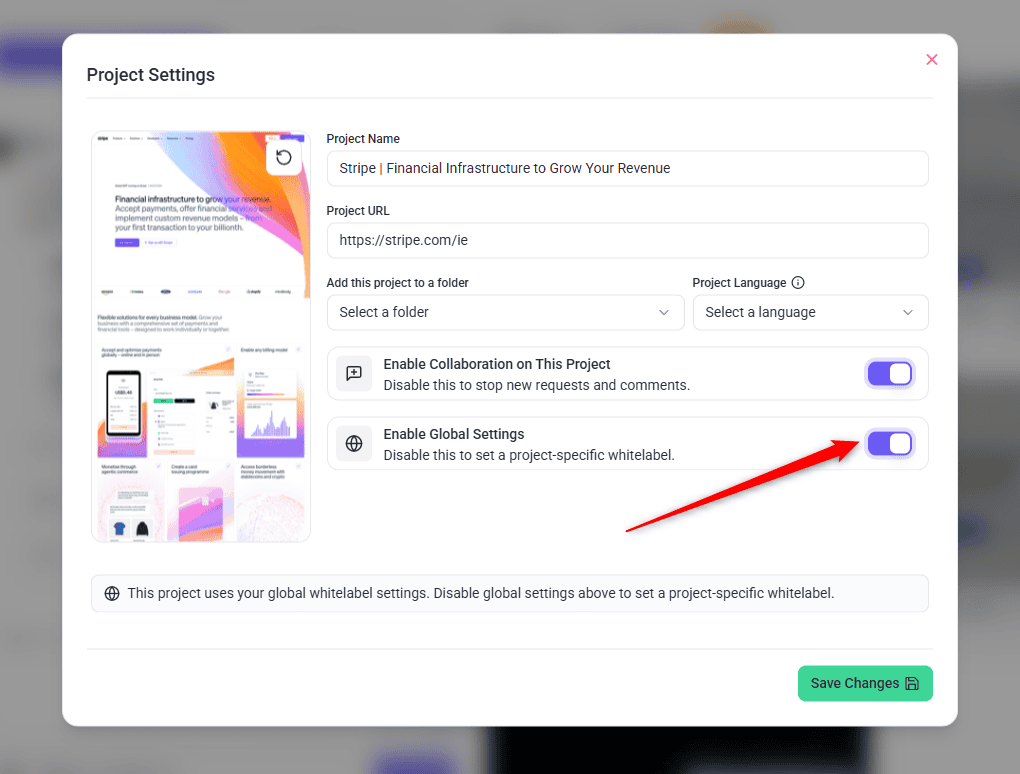1020x774 pixels.
Task: Click 'Disable this to set a project-specific whitelabel' text
Action: coord(529,455)
